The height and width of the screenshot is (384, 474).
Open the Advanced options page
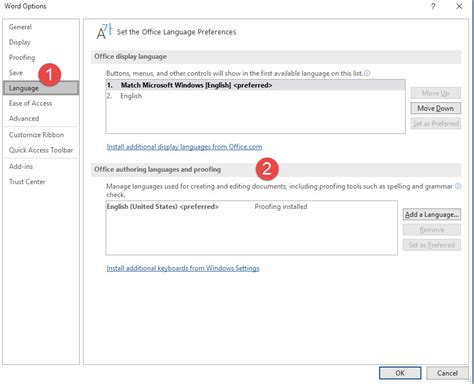click(x=24, y=118)
